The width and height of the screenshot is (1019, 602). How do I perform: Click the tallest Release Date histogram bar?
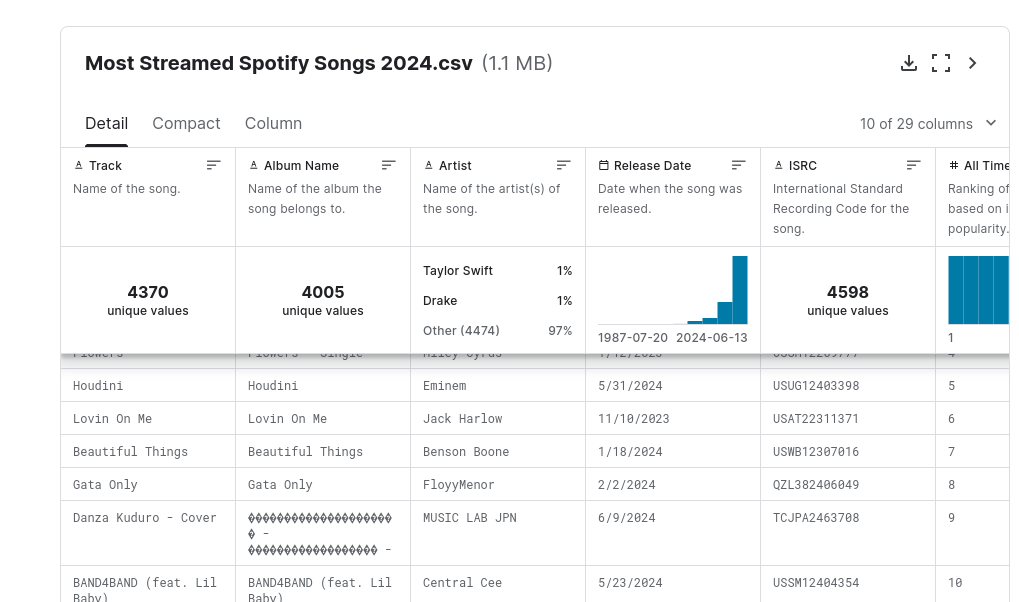740,290
